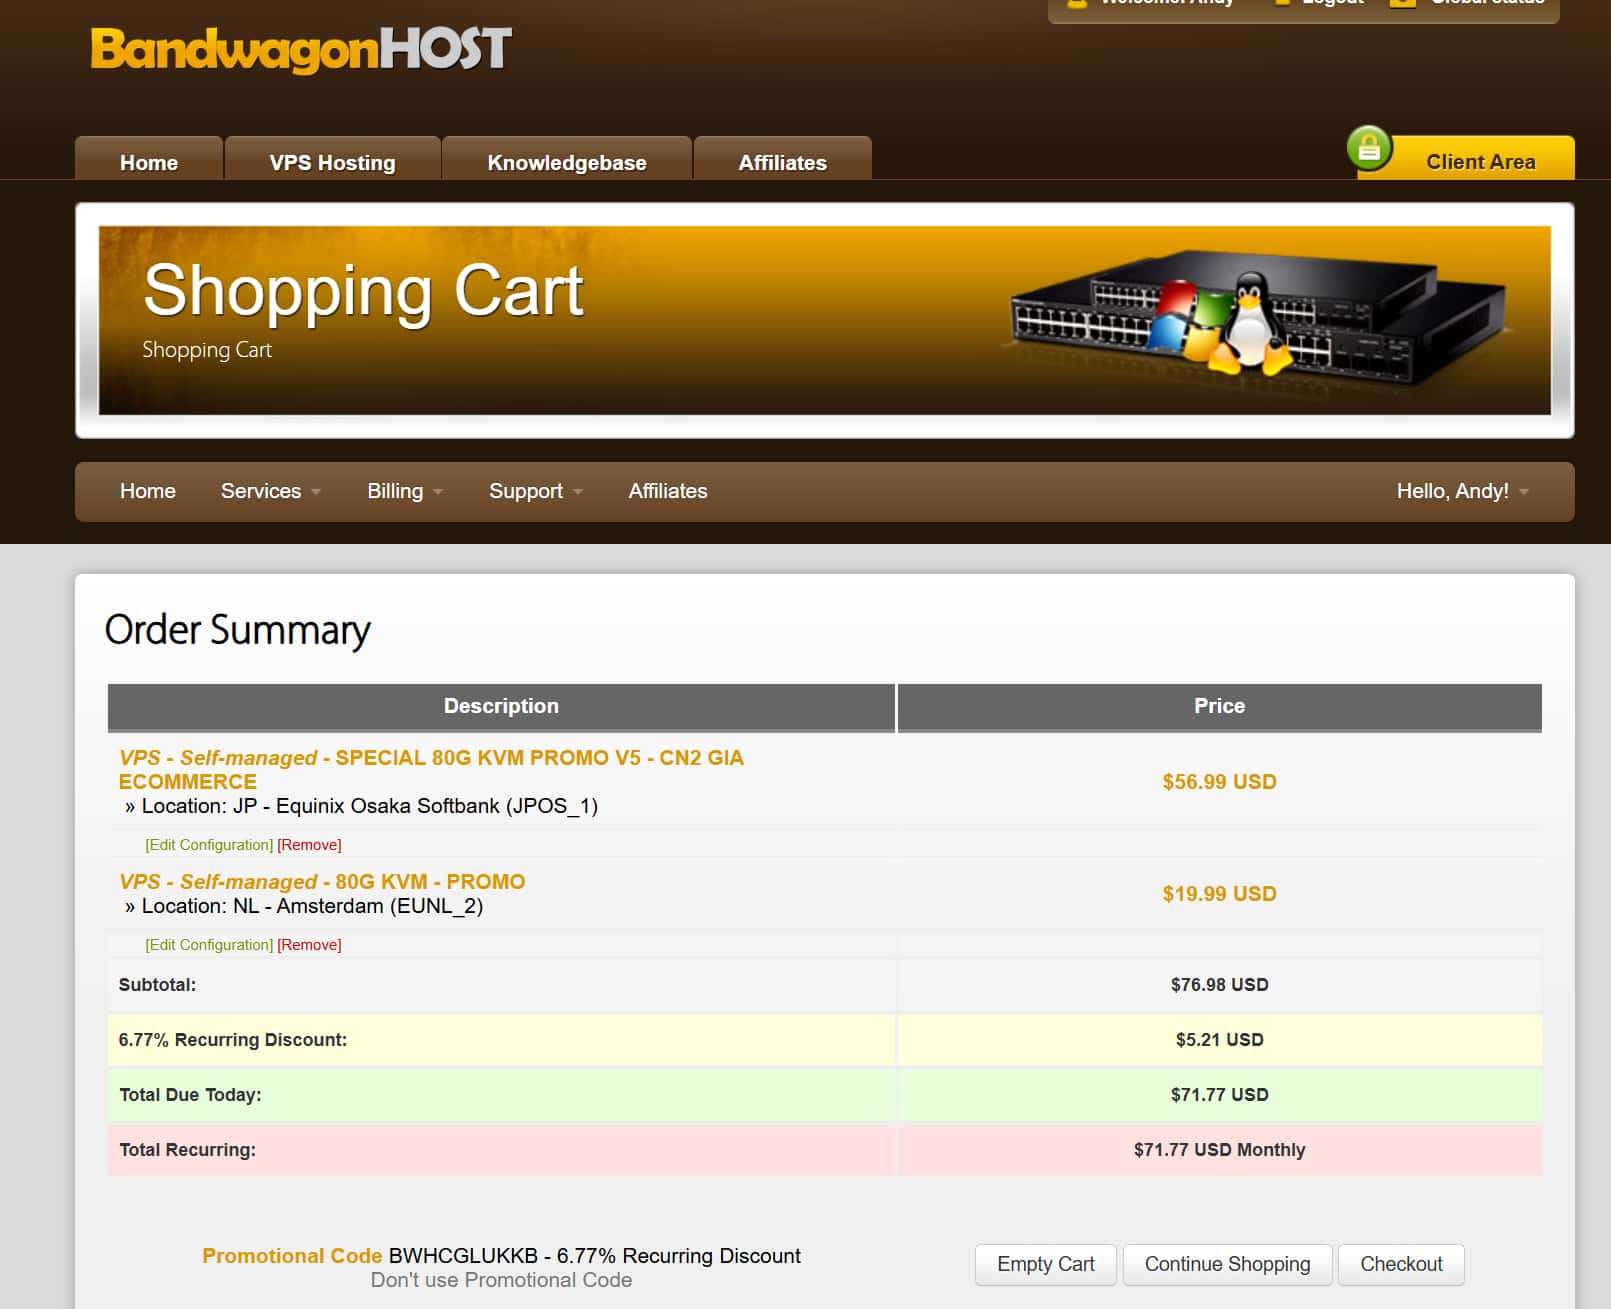Open 80G KVM - PROMO product title
The height and width of the screenshot is (1309, 1611).
(321, 881)
